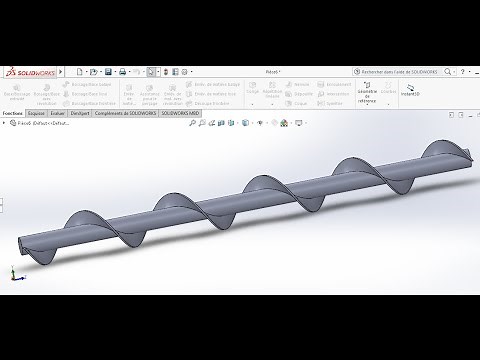Open View Settings monitor icon
The image size is (480, 360).
[x=299, y=123]
